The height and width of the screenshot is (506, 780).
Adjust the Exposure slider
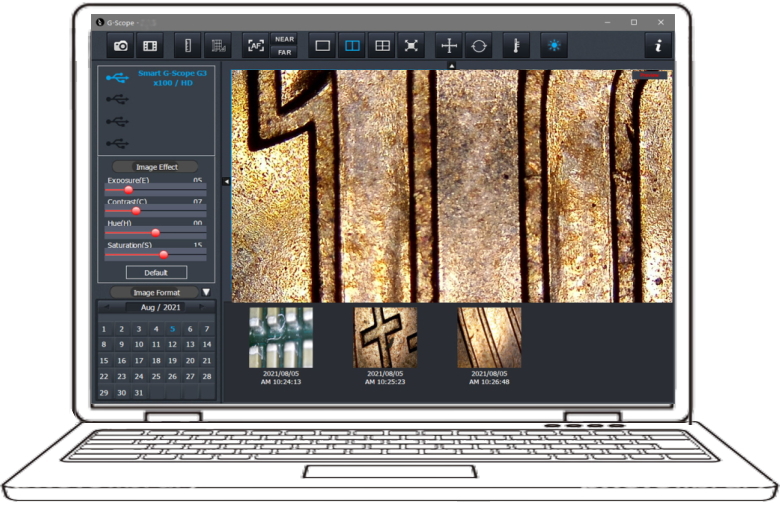point(128,190)
